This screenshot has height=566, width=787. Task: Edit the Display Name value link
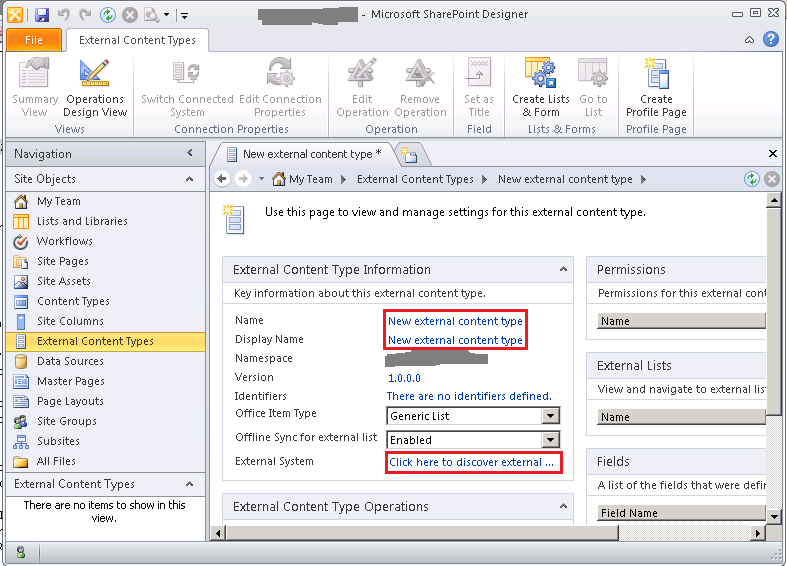[455, 340]
